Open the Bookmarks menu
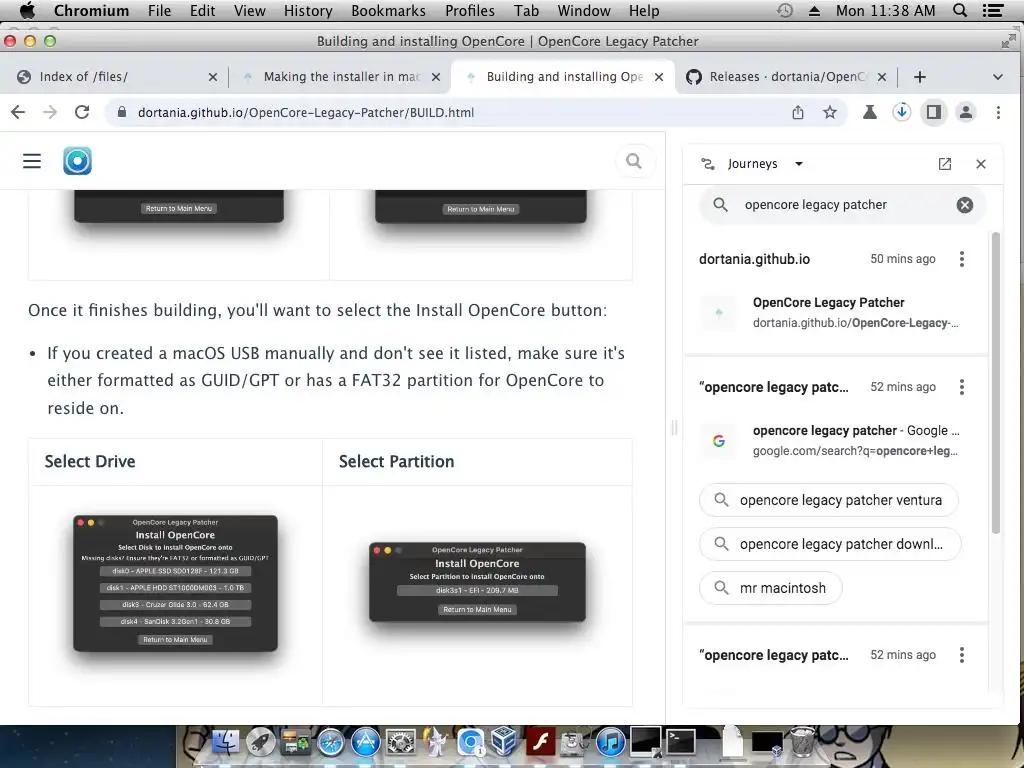This screenshot has width=1024, height=768. tap(388, 10)
